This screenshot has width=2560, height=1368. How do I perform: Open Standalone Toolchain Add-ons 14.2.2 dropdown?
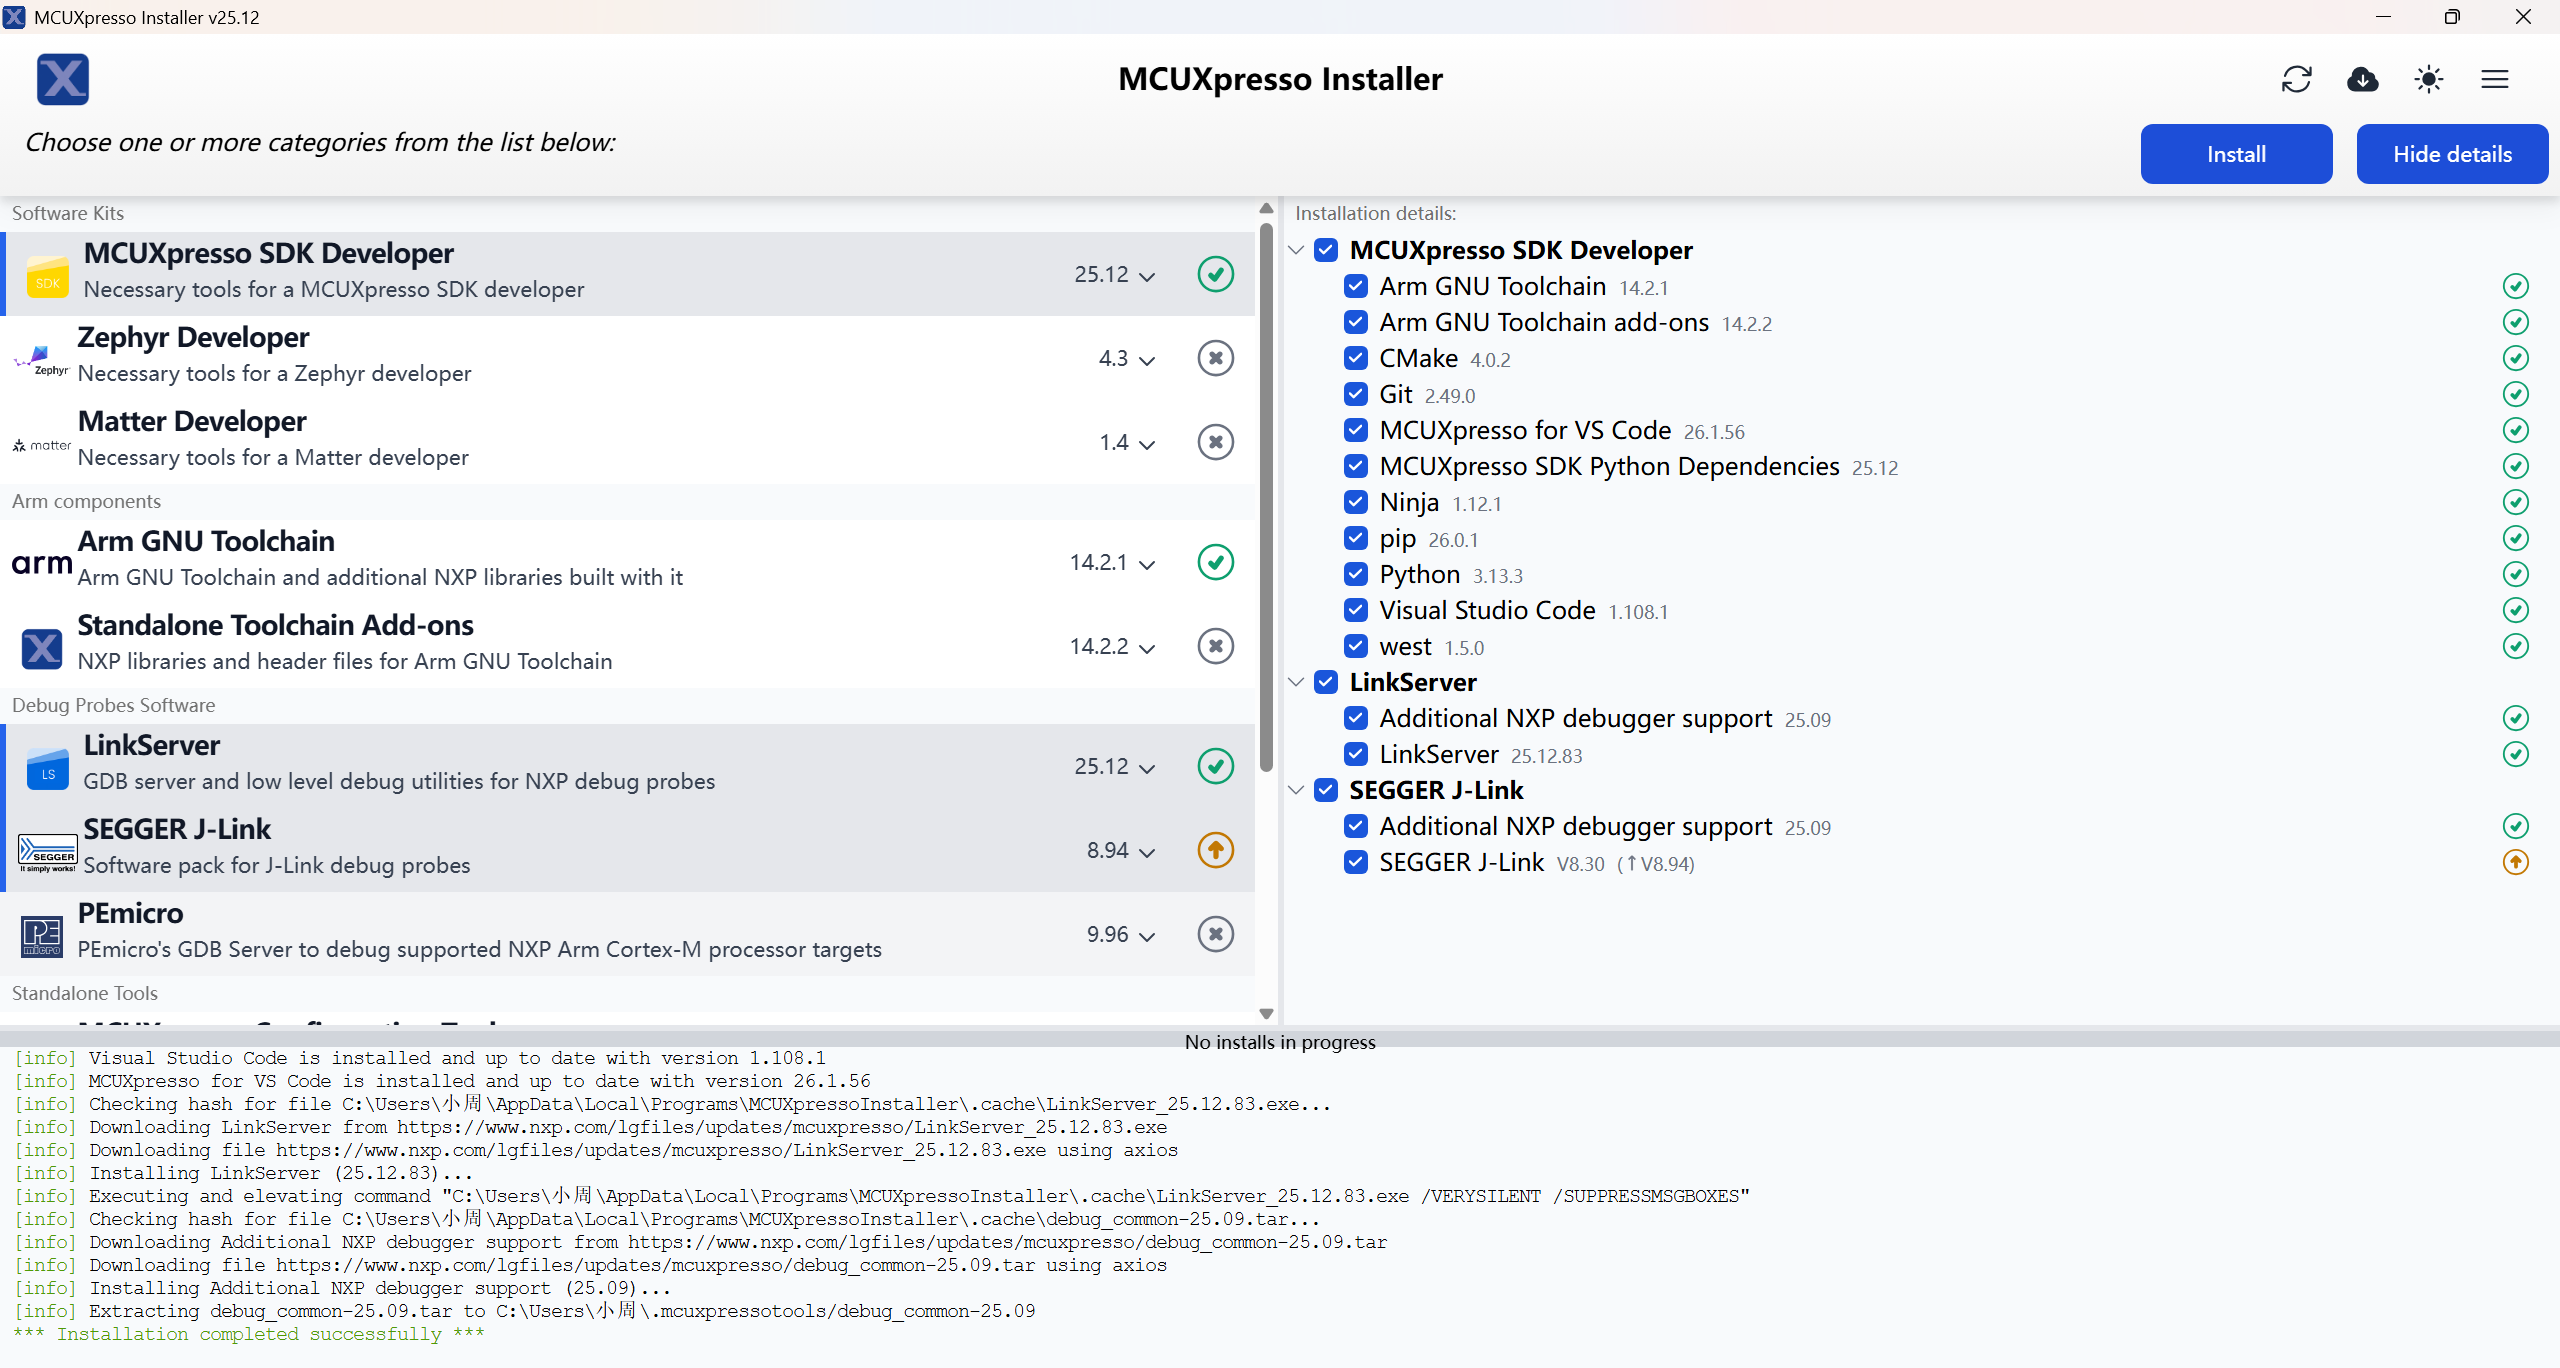click(x=1112, y=647)
